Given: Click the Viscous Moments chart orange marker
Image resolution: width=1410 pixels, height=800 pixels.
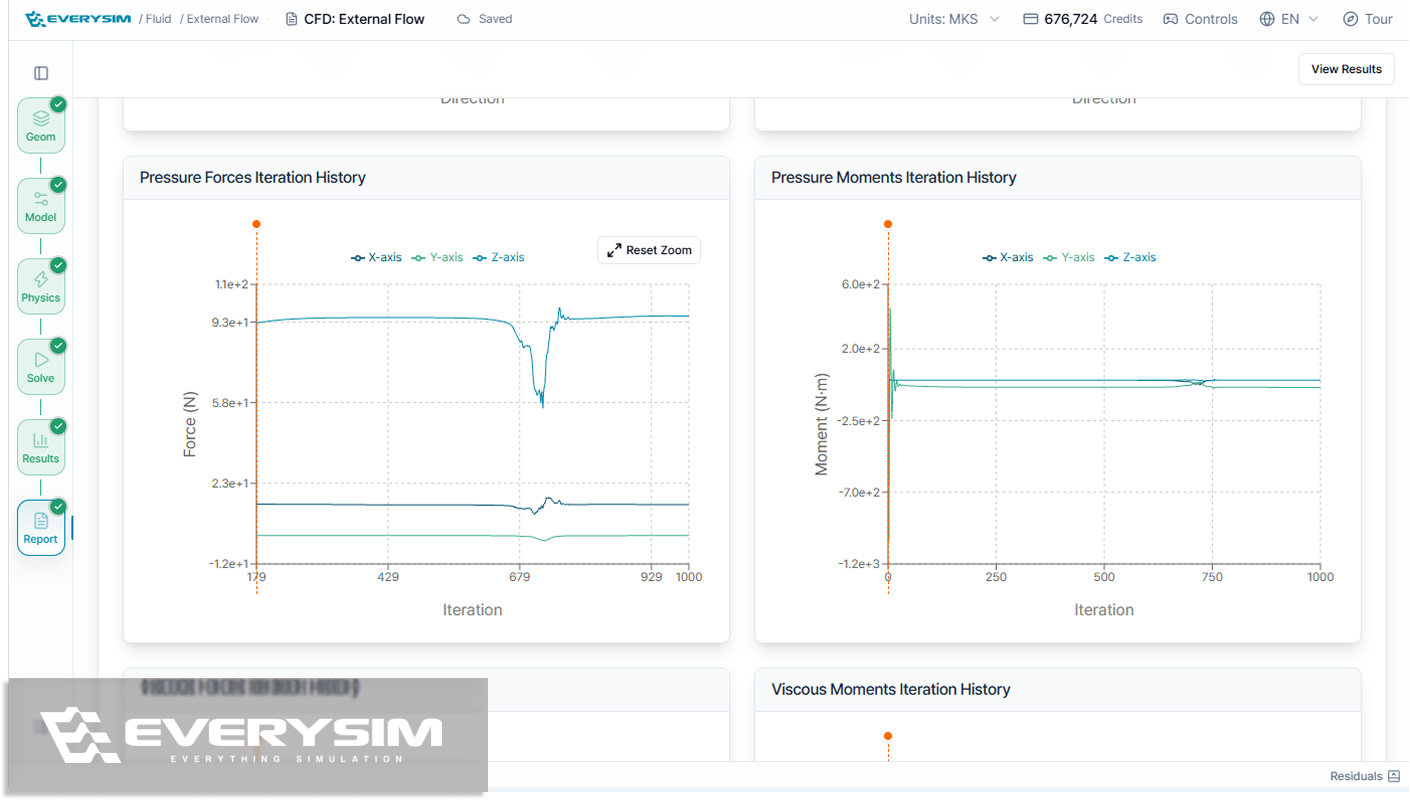Looking at the screenshot, I should tap(888, 736).
